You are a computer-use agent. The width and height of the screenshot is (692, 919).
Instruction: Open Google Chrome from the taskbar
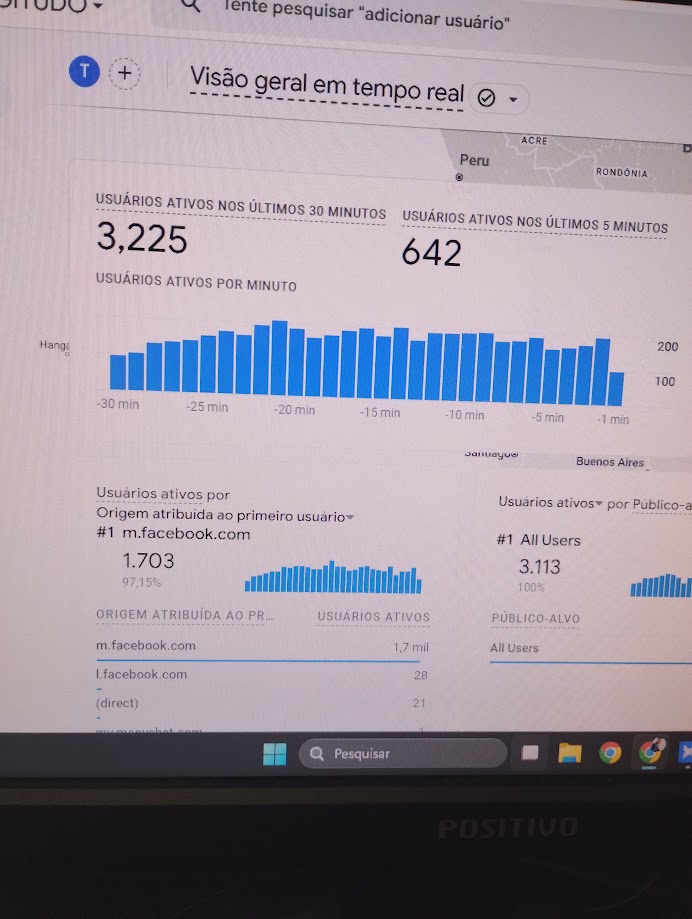pyautogui.click(x=610, y=752)
